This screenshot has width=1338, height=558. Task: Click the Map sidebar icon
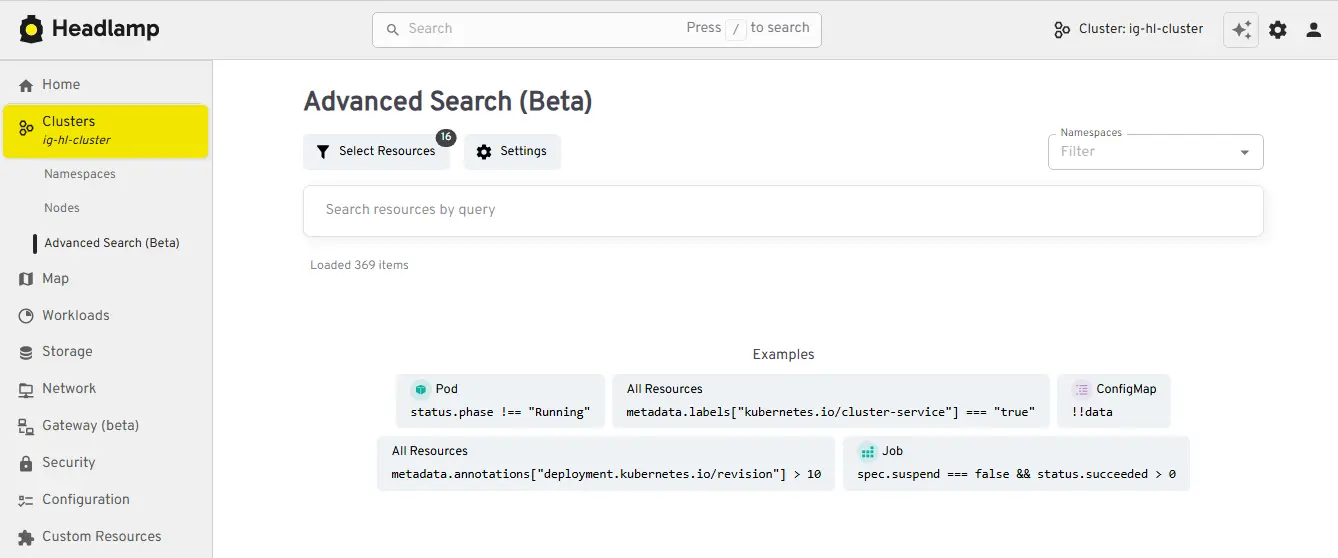pos(26,279)
